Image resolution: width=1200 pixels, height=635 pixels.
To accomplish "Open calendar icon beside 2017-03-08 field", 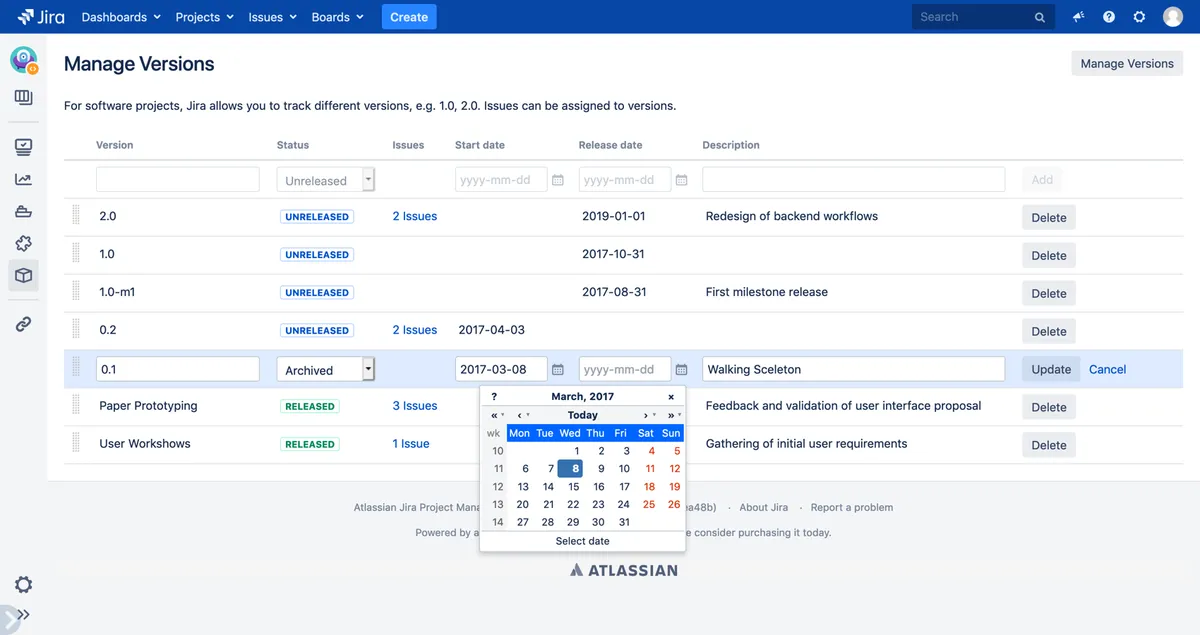I will [558, 369].
